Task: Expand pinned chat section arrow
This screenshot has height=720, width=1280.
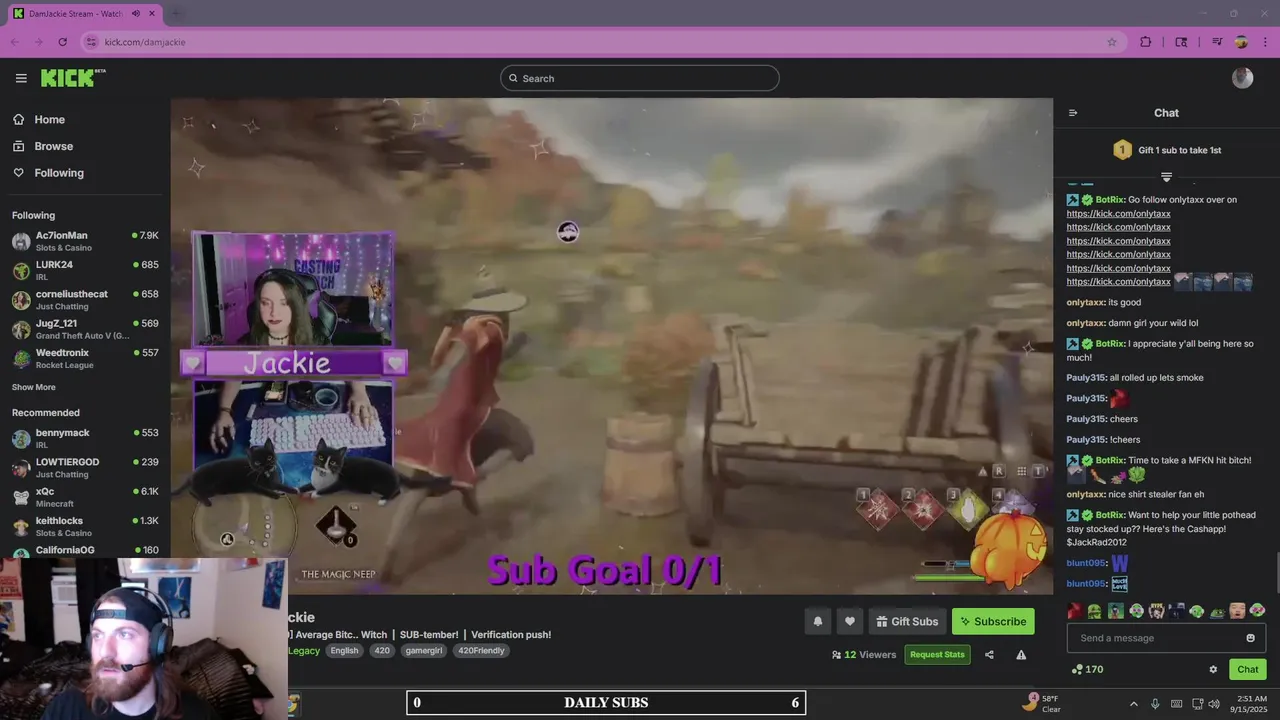Action: [x=1166, y=177]
